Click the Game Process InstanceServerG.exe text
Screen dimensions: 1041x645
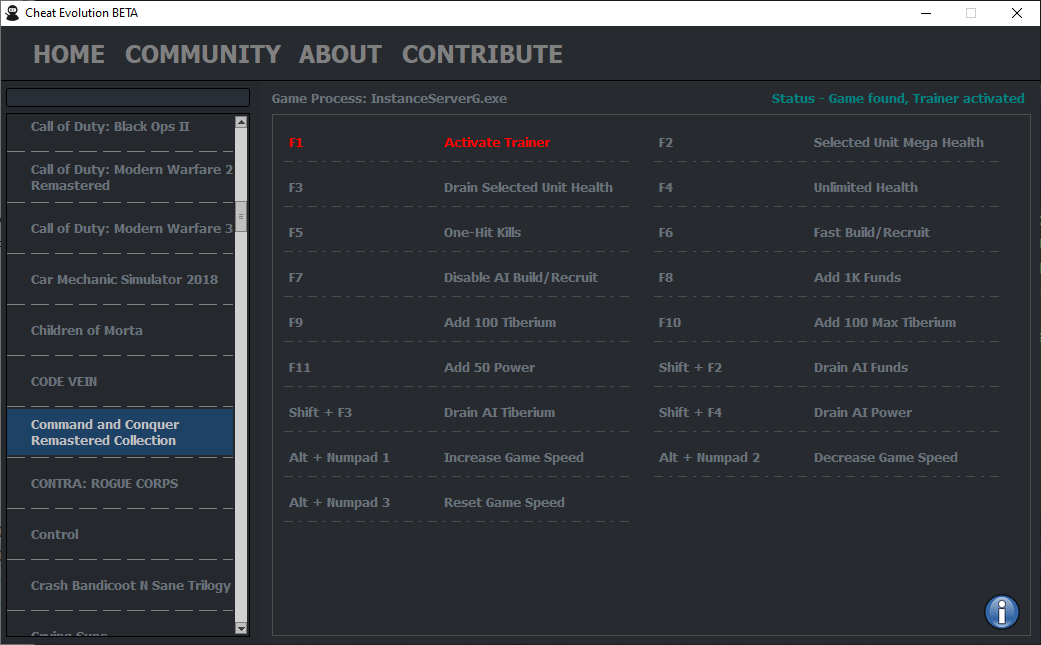(389, 99)
